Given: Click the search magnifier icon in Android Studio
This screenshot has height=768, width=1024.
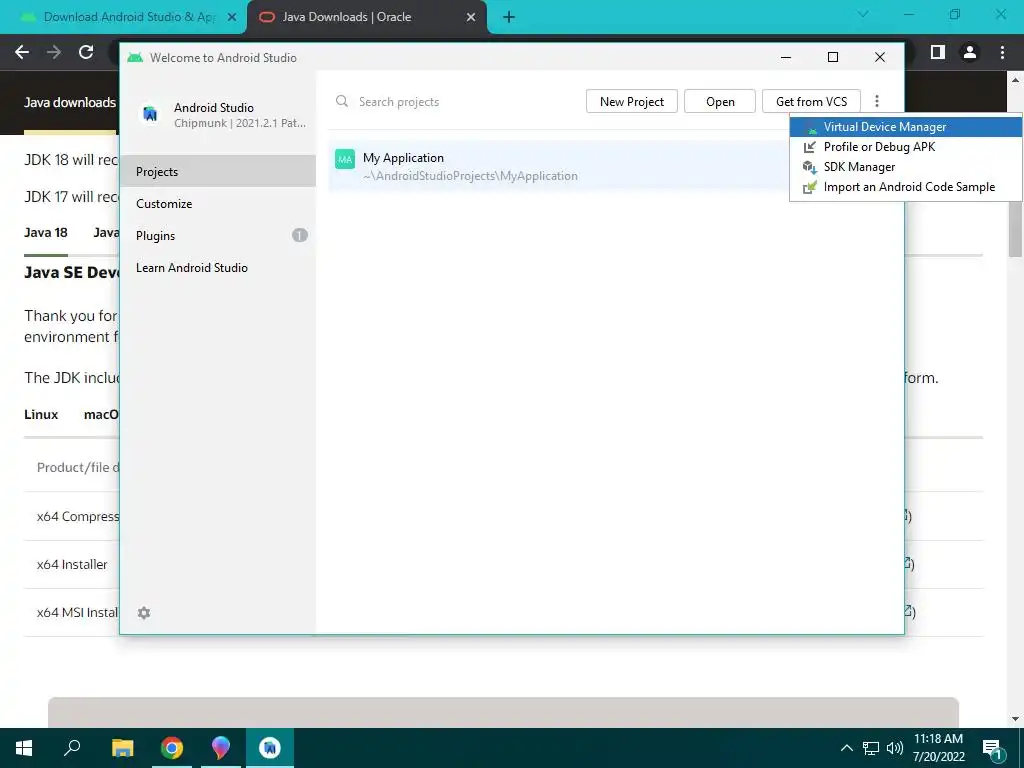Looking at the screenshot, I should click(342, 101).
